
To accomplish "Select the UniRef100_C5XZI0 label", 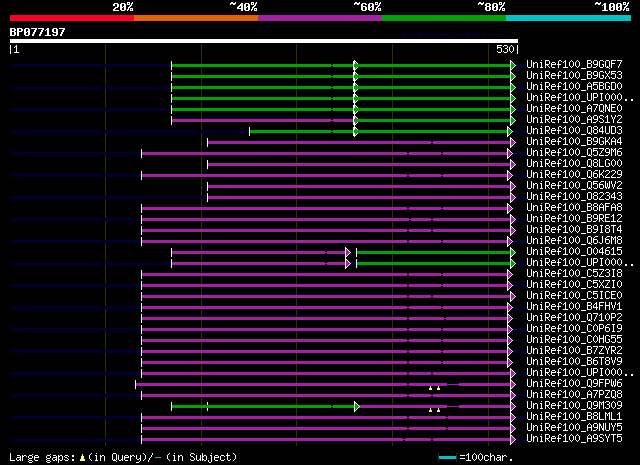I will click(574, 285).
